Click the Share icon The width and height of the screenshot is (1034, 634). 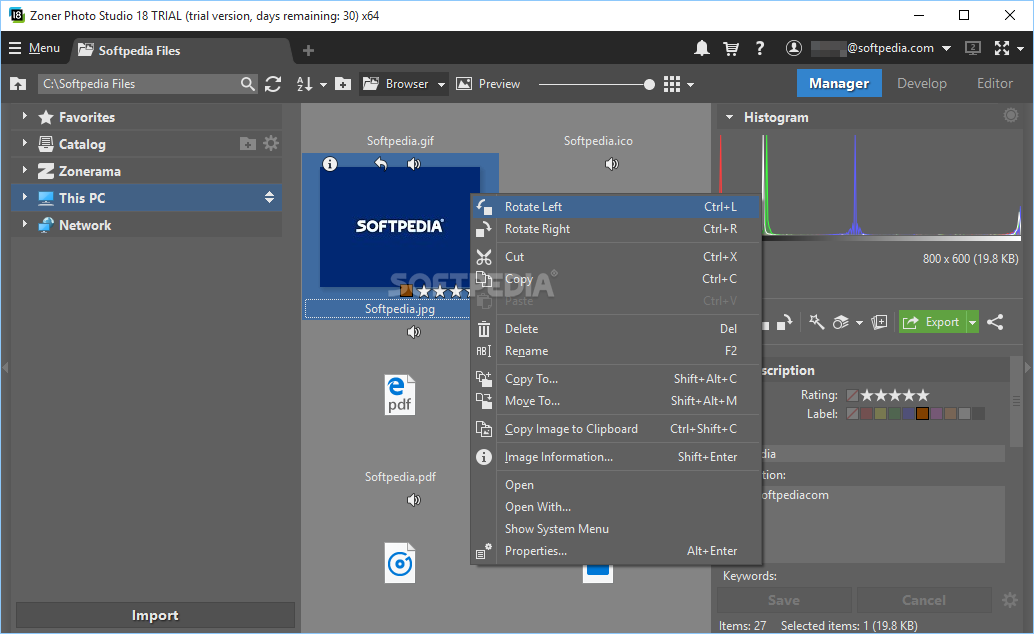[x=995, y=322]
